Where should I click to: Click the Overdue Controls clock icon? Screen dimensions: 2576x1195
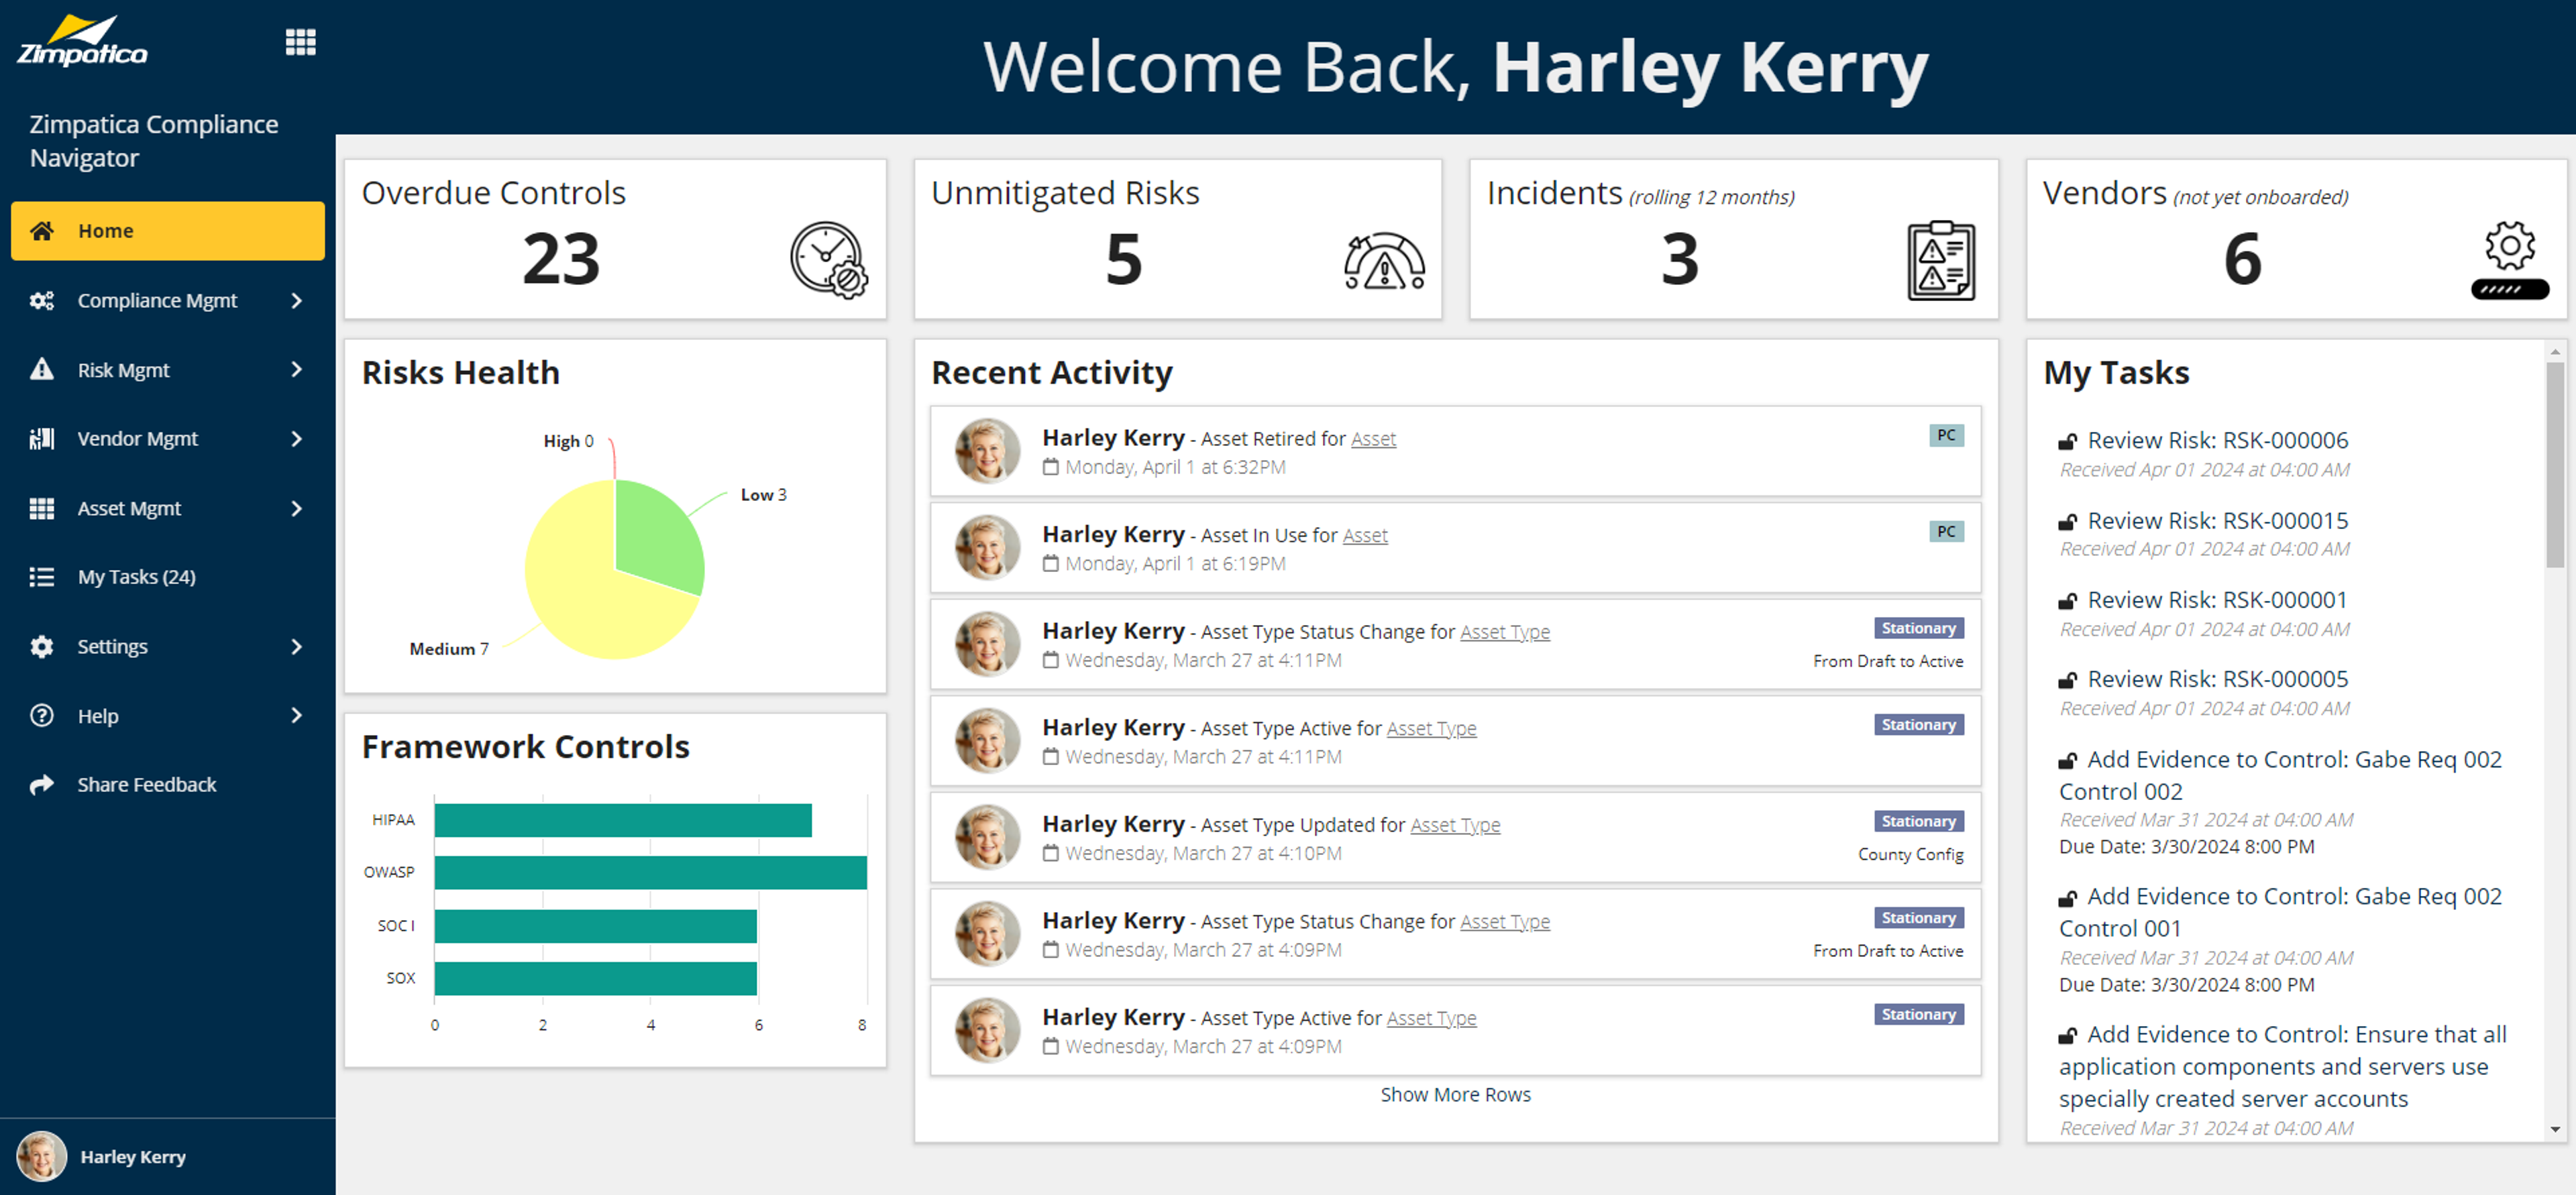tap(828, 260)
